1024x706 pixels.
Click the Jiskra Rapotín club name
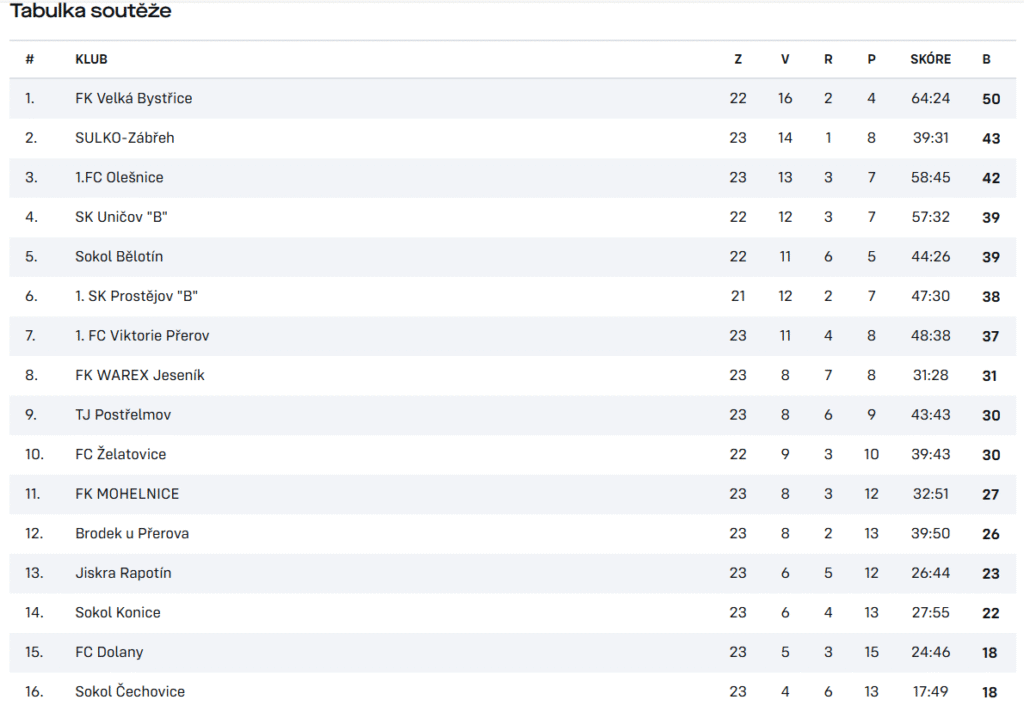(x=123, y=573)
